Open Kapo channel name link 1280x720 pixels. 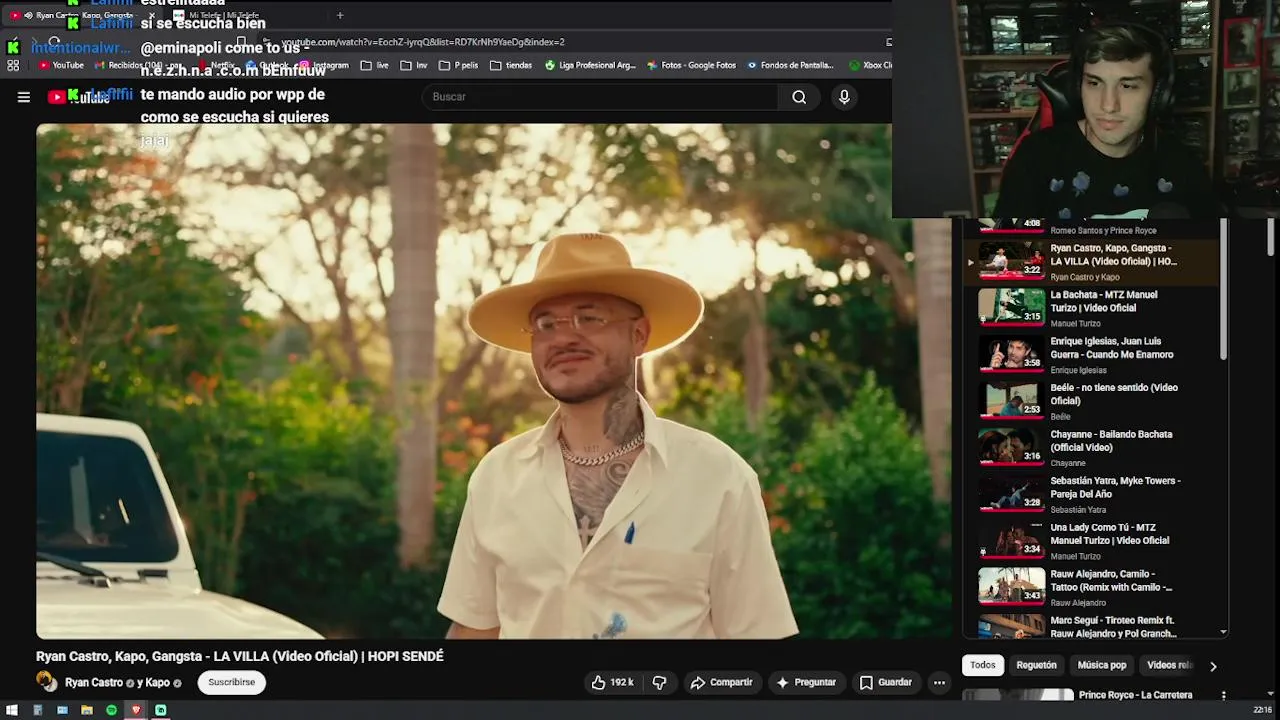coord(158,683)
